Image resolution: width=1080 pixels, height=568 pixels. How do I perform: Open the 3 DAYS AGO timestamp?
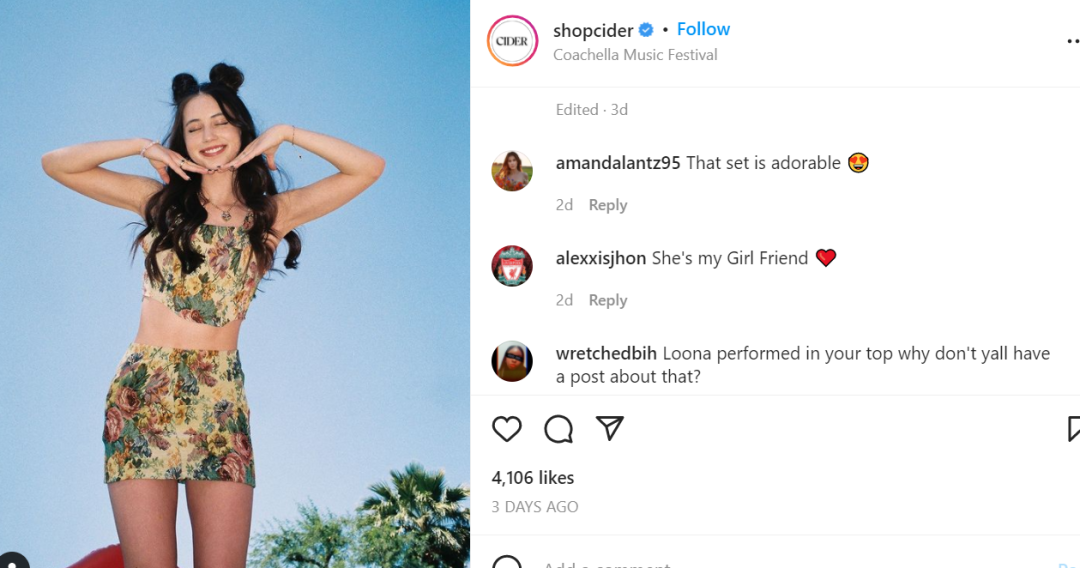coord(535,507)
